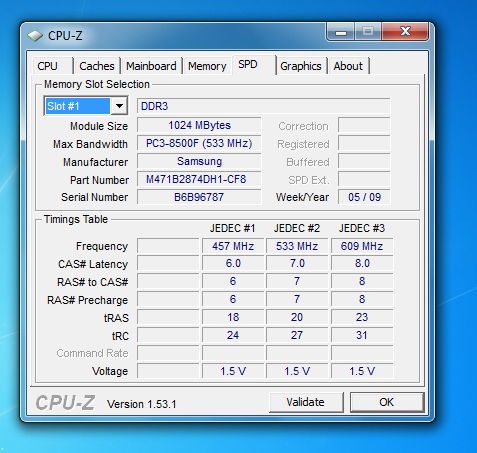Click the 05 / 09 Week/Year value
This screenshot has height=453, width=477.
tap(364, 197)
